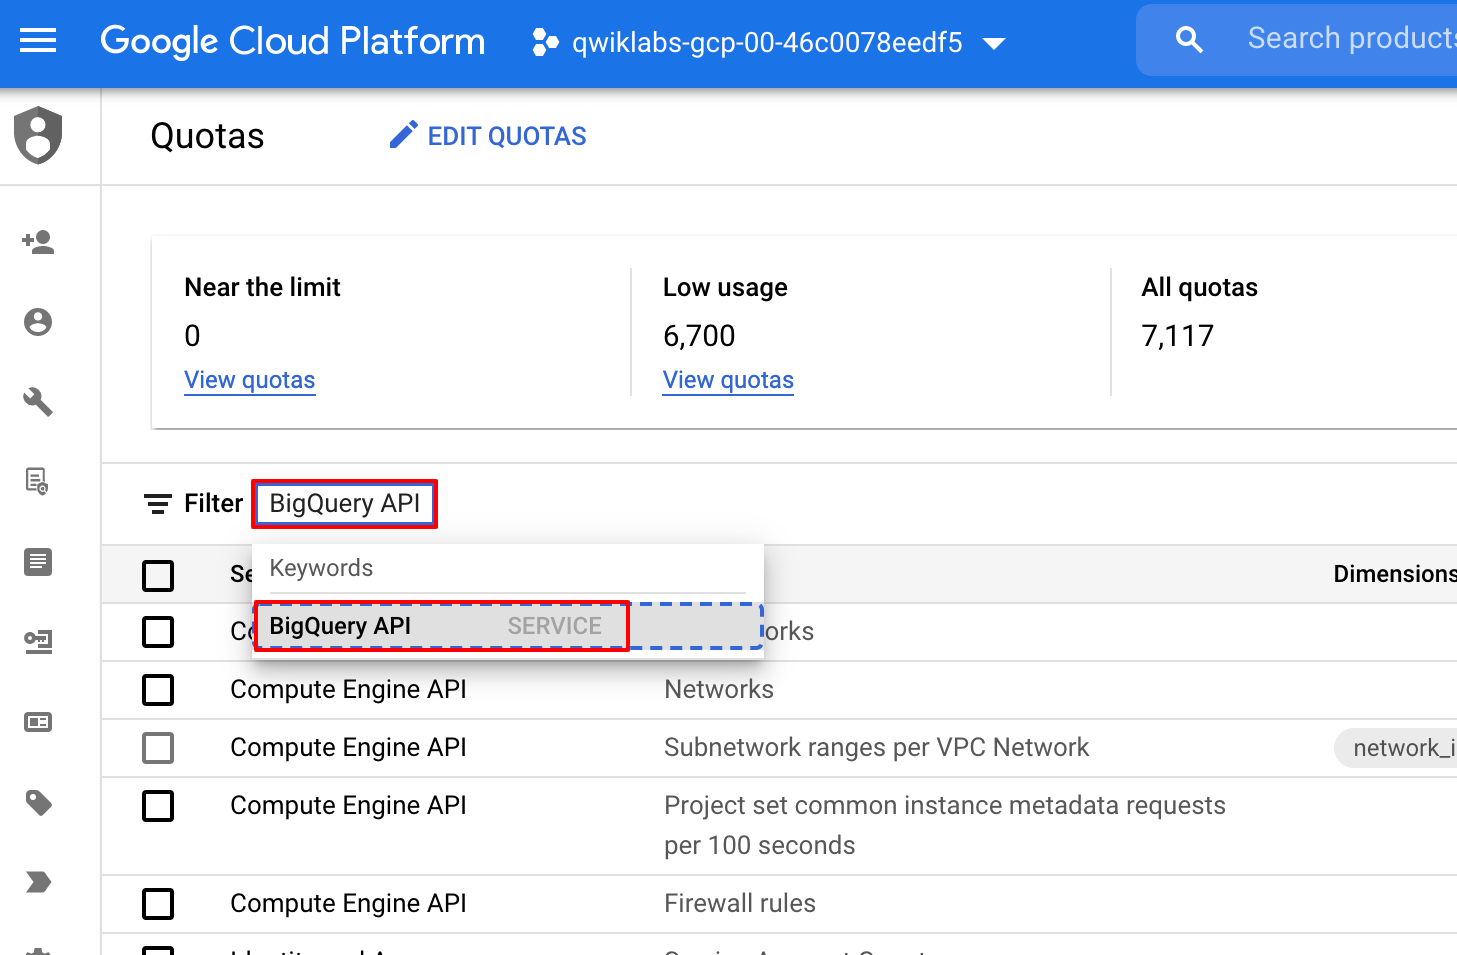1457x955 pixels.
Task: Check the Subnetwork ranges per VPC Network row
Action: [158, 748]
